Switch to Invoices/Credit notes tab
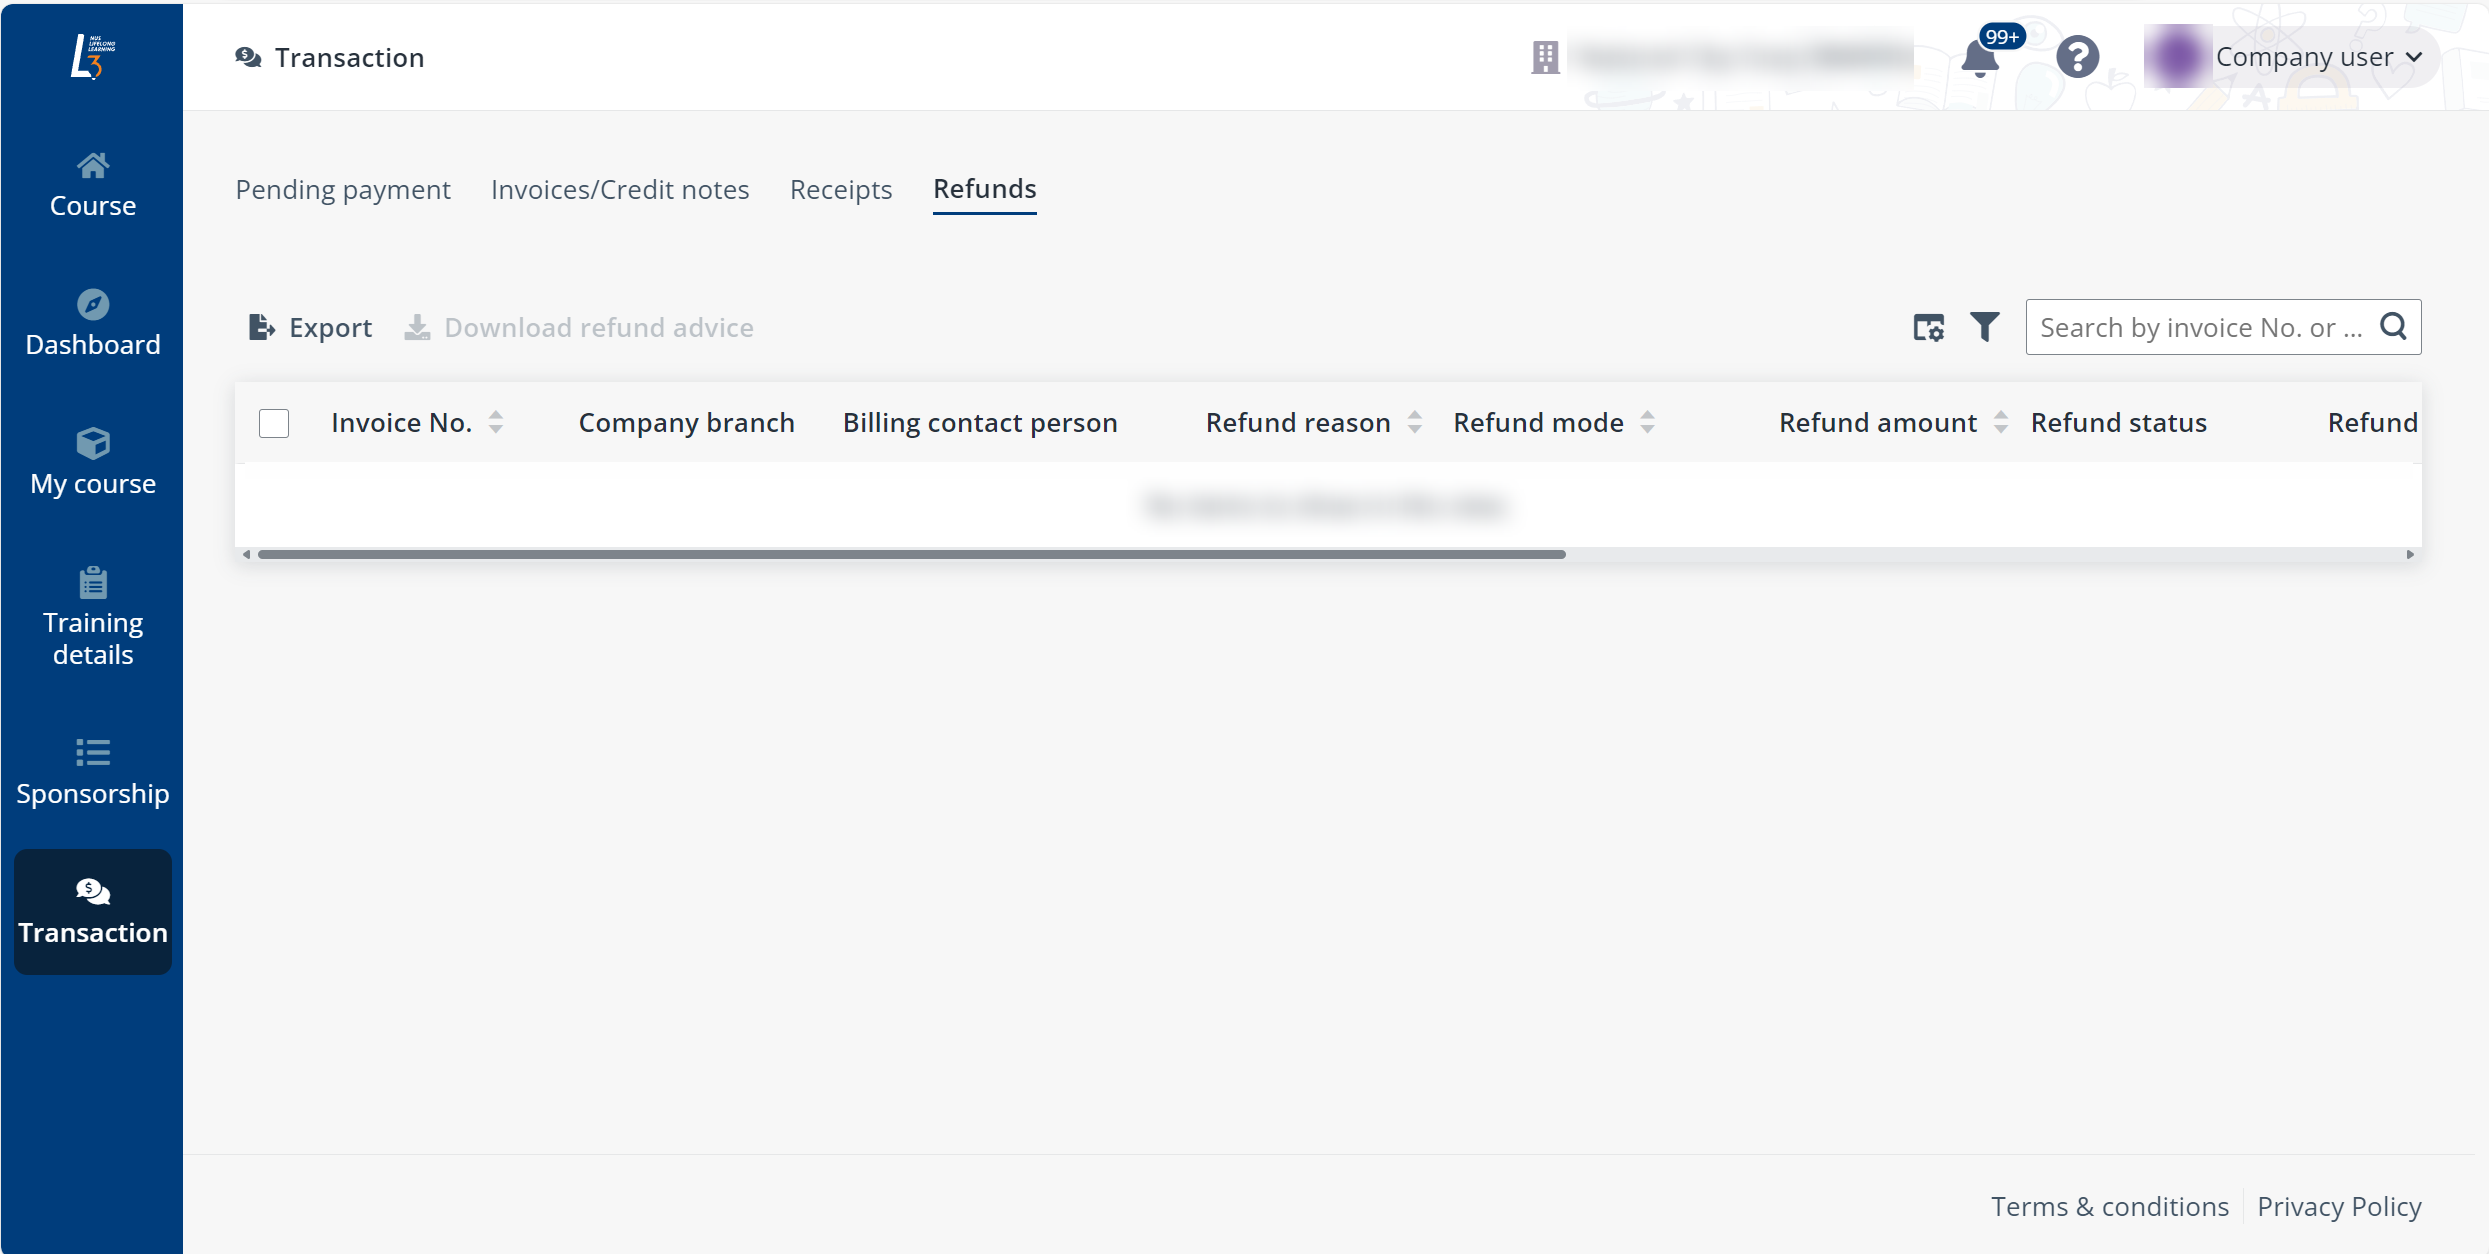Image resolution: width=2489 pixels, height=1254 pixels. [x=620, y=189]
